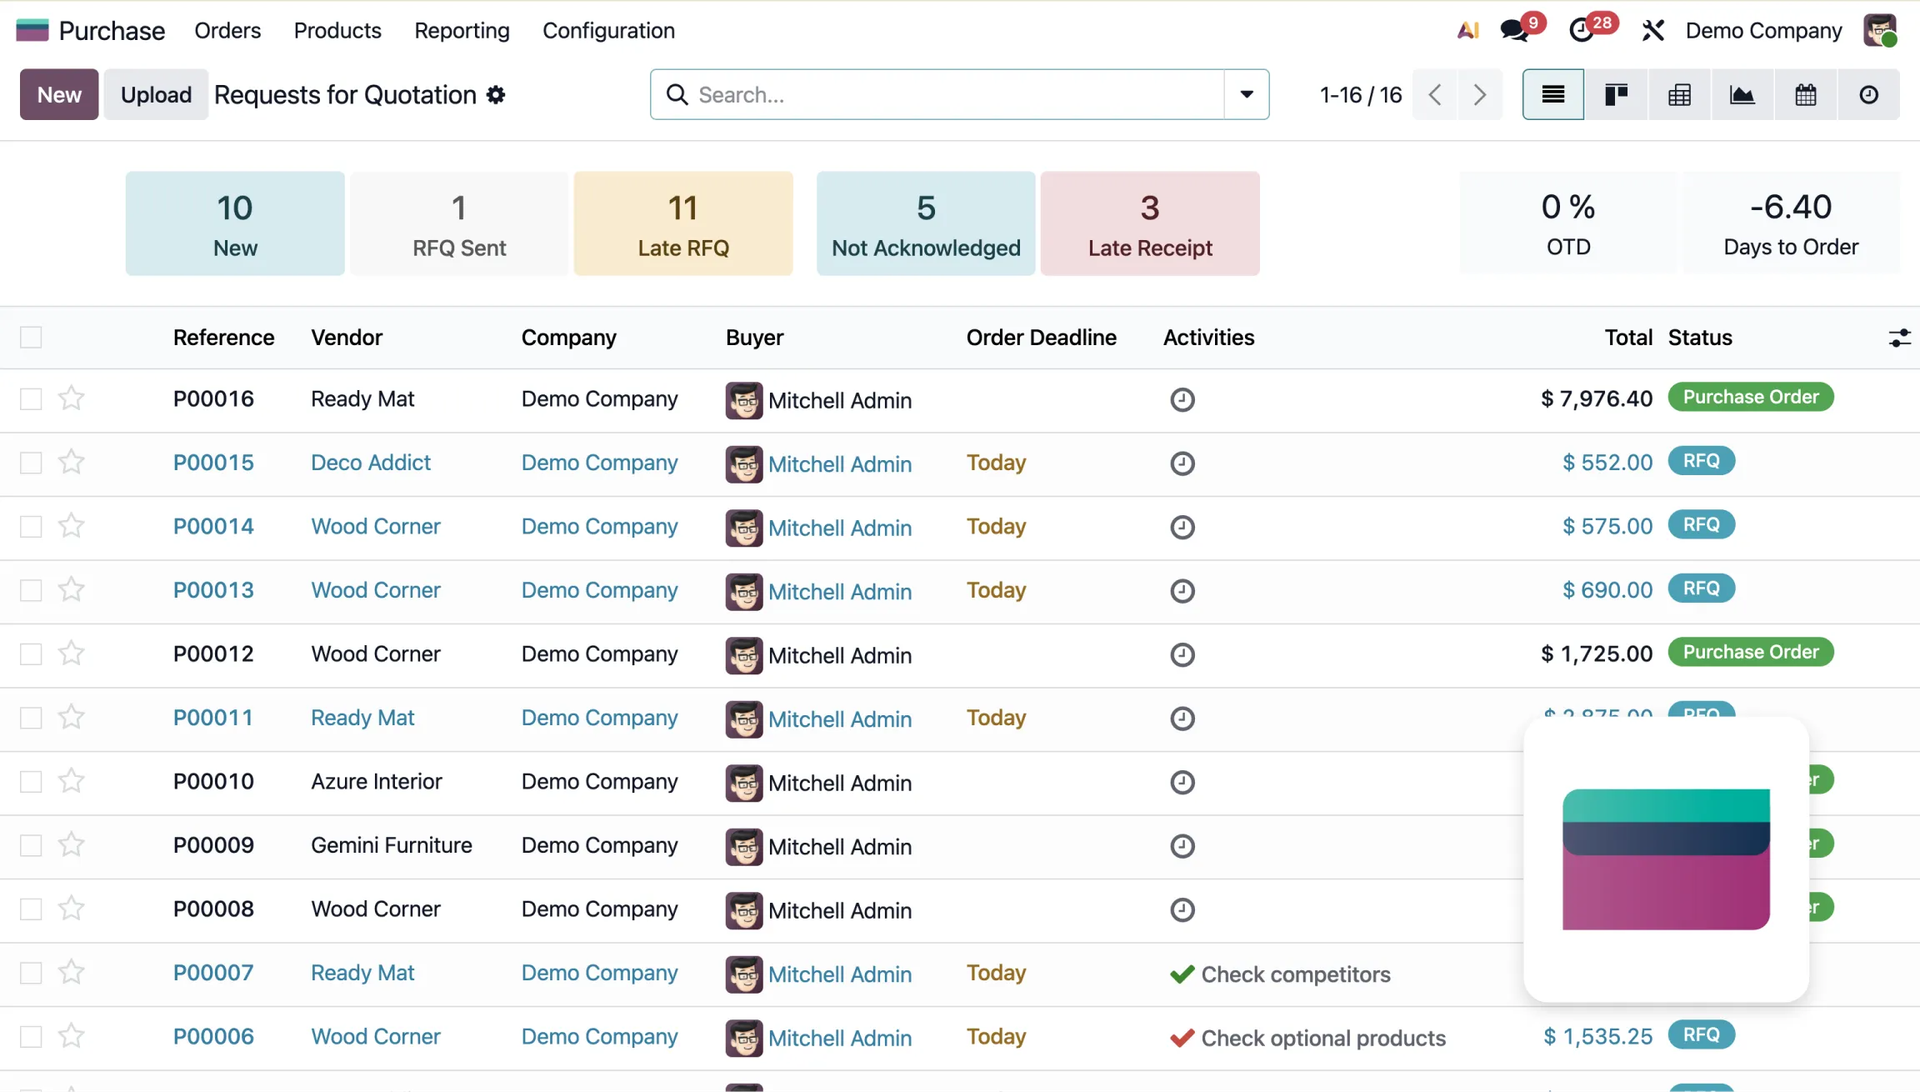Click the Purchase app title
Viewport: 1920px width, 1092px height.
[x=112, y=31]
